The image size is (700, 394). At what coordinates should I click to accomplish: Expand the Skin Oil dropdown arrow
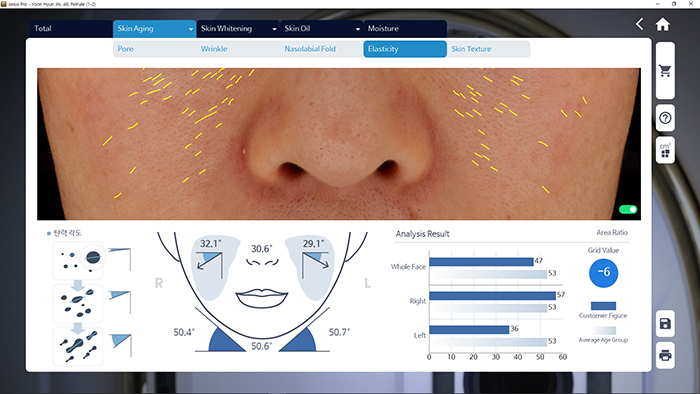click(x=358, y=29)
